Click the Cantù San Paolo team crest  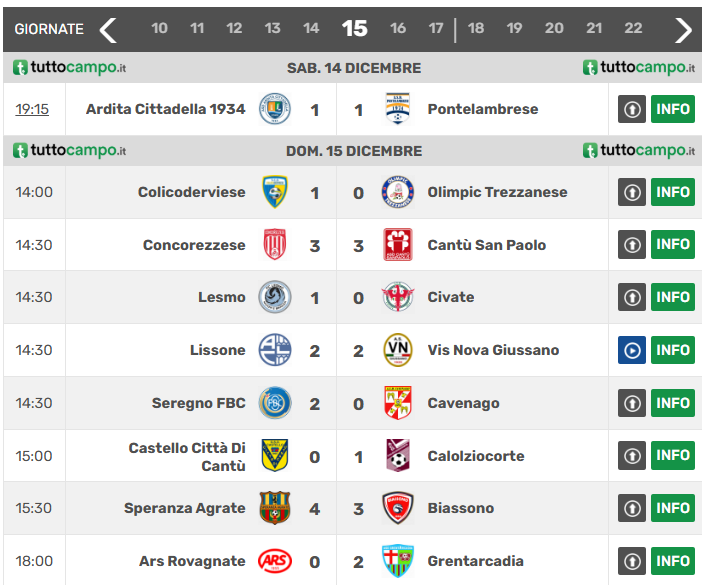click(x=397, y=245)
